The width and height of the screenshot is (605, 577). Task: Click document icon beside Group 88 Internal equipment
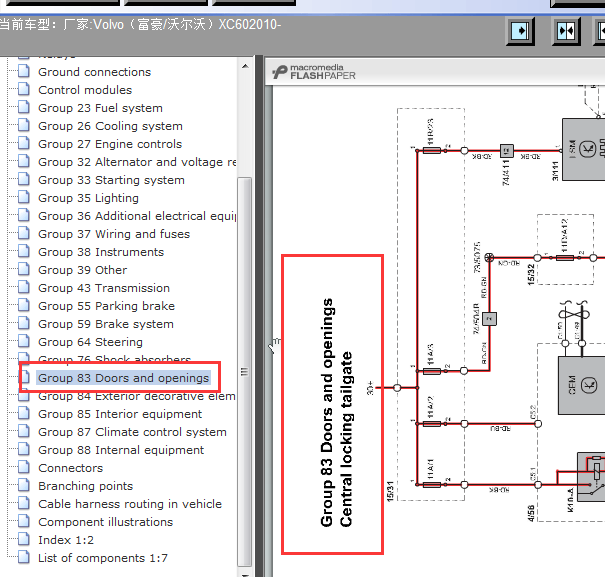[24, 450]
